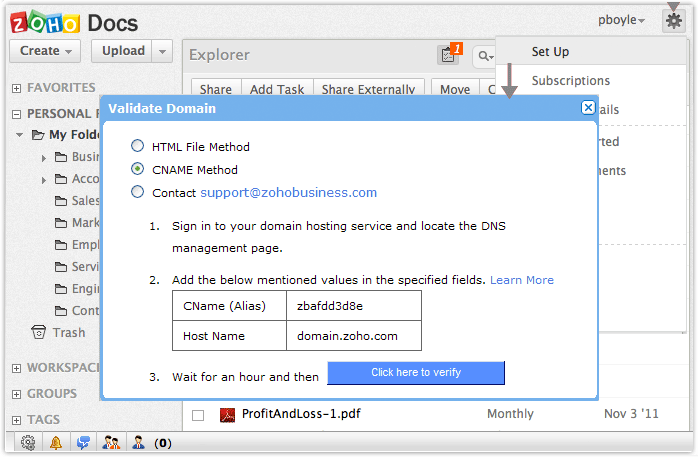Screen dimensions: 698x457
Task: Select the Contact support radio button
Action: tap(138, 192)
